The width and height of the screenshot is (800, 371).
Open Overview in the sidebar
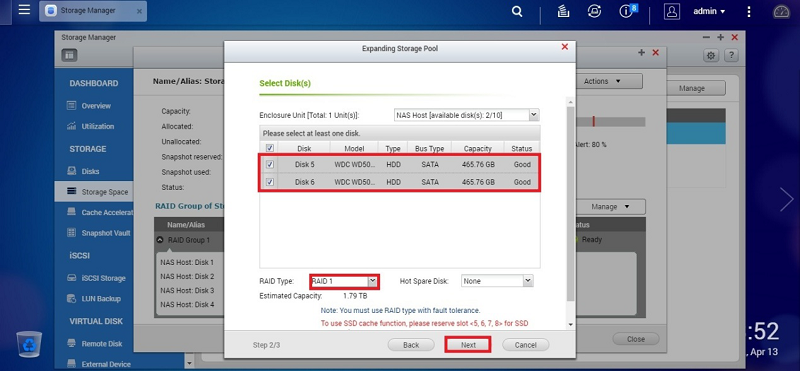point(96,106)
